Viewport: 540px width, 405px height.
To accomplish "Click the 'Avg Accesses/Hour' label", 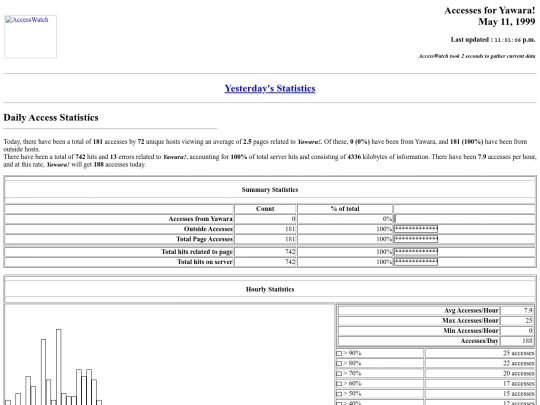I will coord(471,311).
